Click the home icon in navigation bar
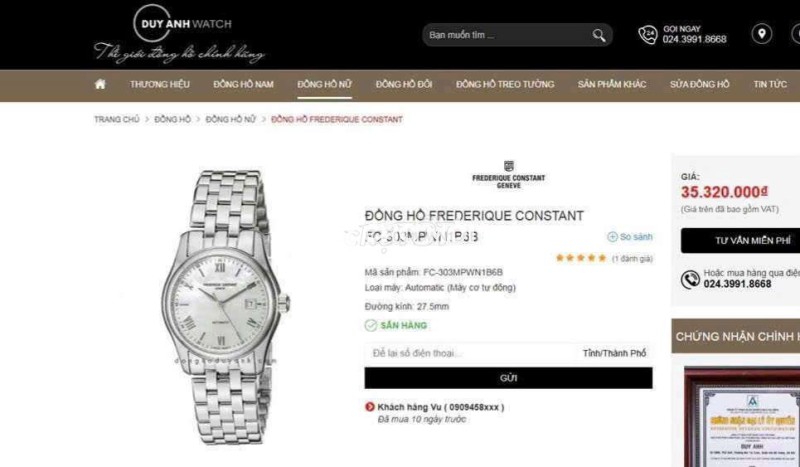800x467 pixels. (100, 84)
